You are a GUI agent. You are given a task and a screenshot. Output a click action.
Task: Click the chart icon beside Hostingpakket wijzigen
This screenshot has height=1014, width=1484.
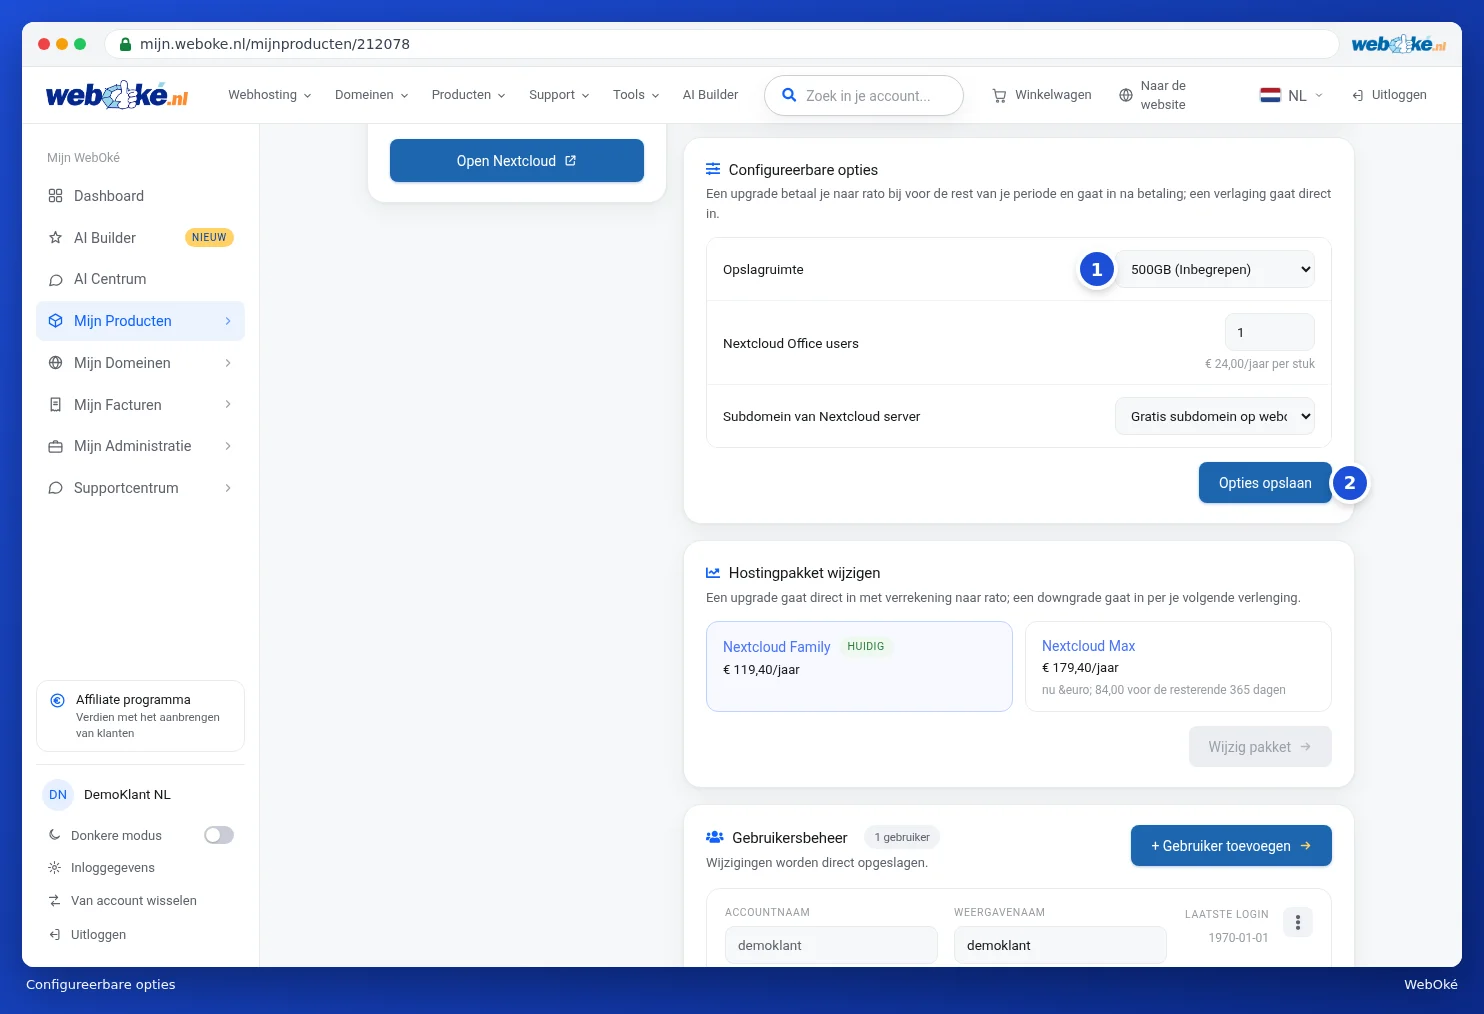point(713,573)
